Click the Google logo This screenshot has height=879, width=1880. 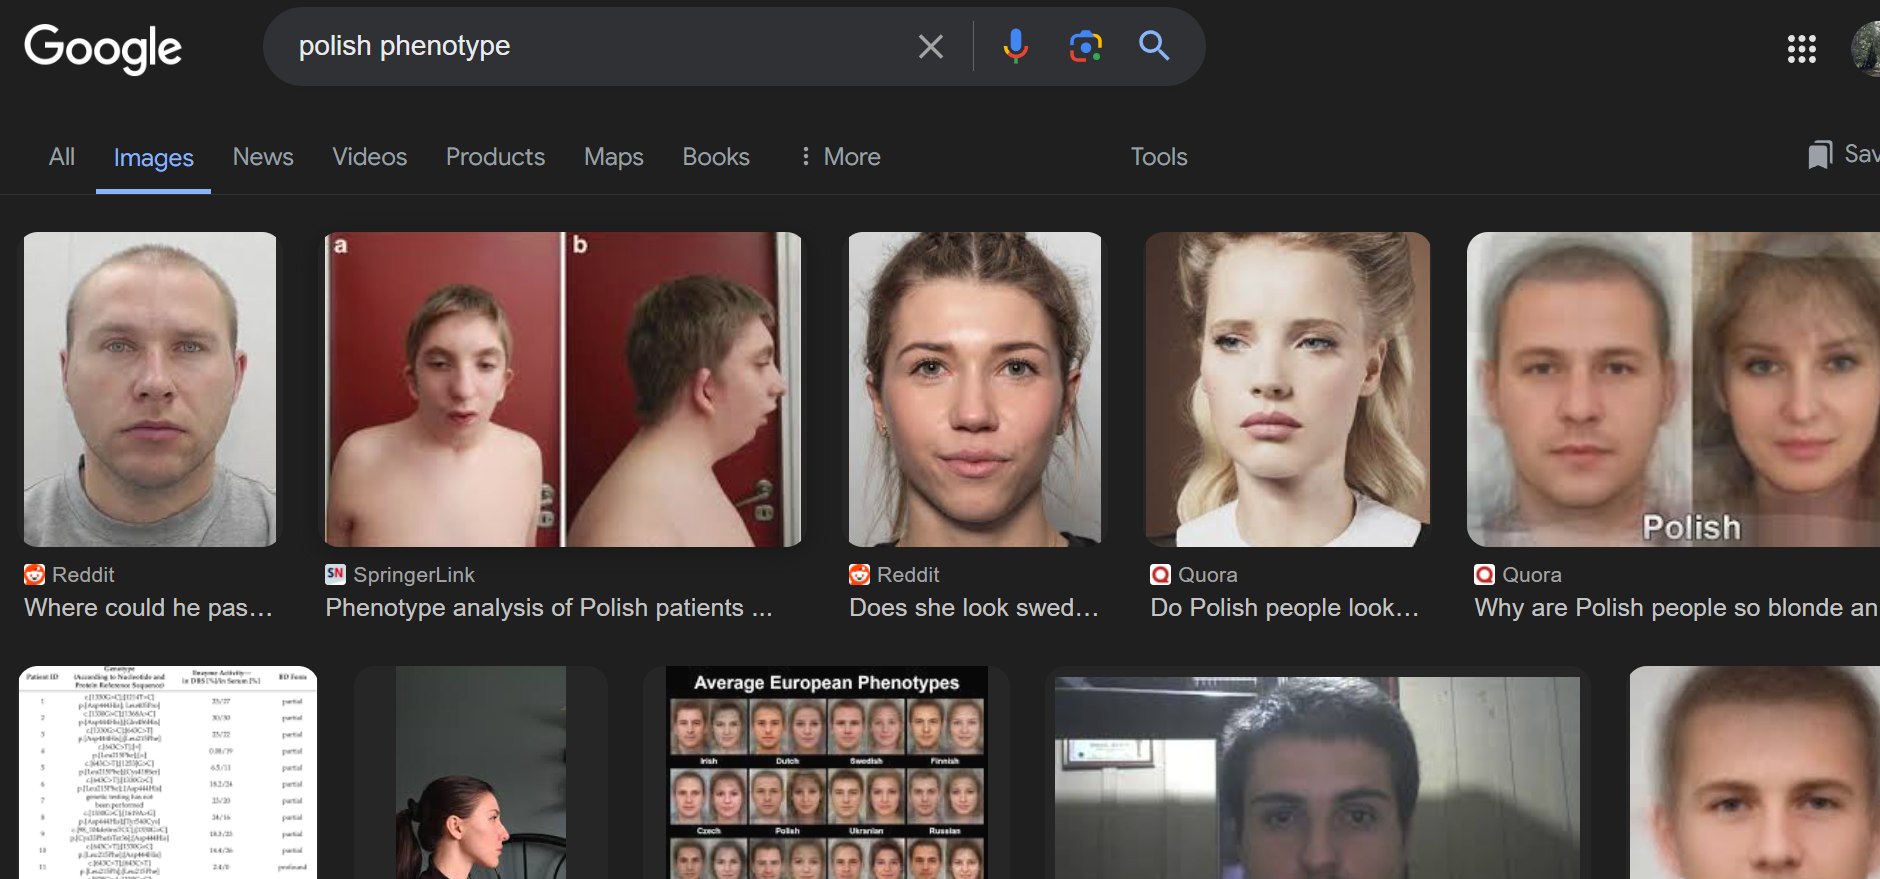click(103, 48)
